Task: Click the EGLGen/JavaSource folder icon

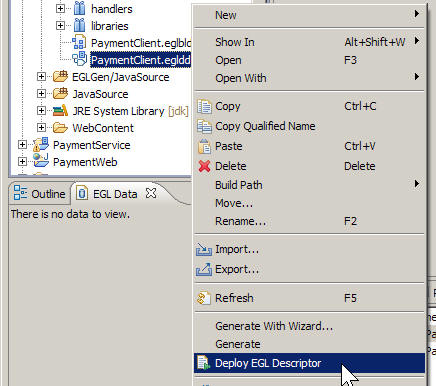Action: (60, 77)
